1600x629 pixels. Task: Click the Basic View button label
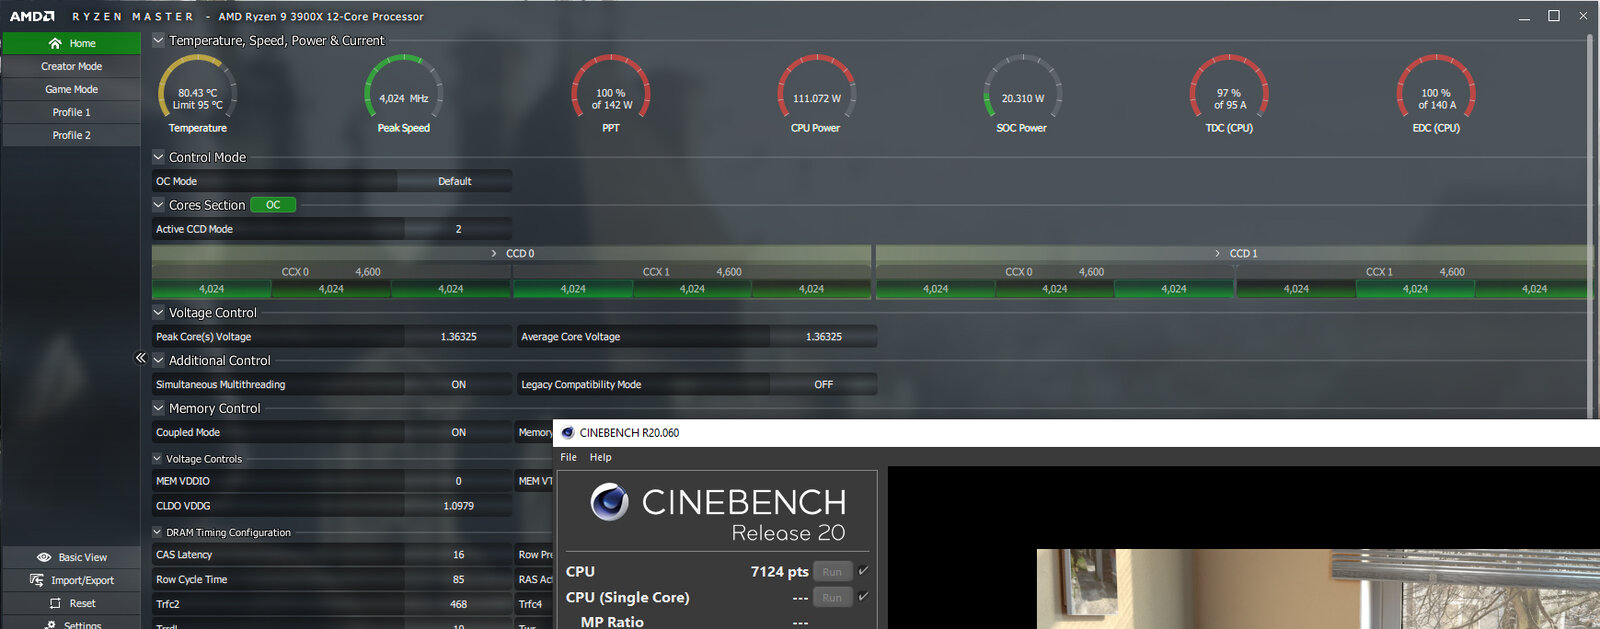83,557
